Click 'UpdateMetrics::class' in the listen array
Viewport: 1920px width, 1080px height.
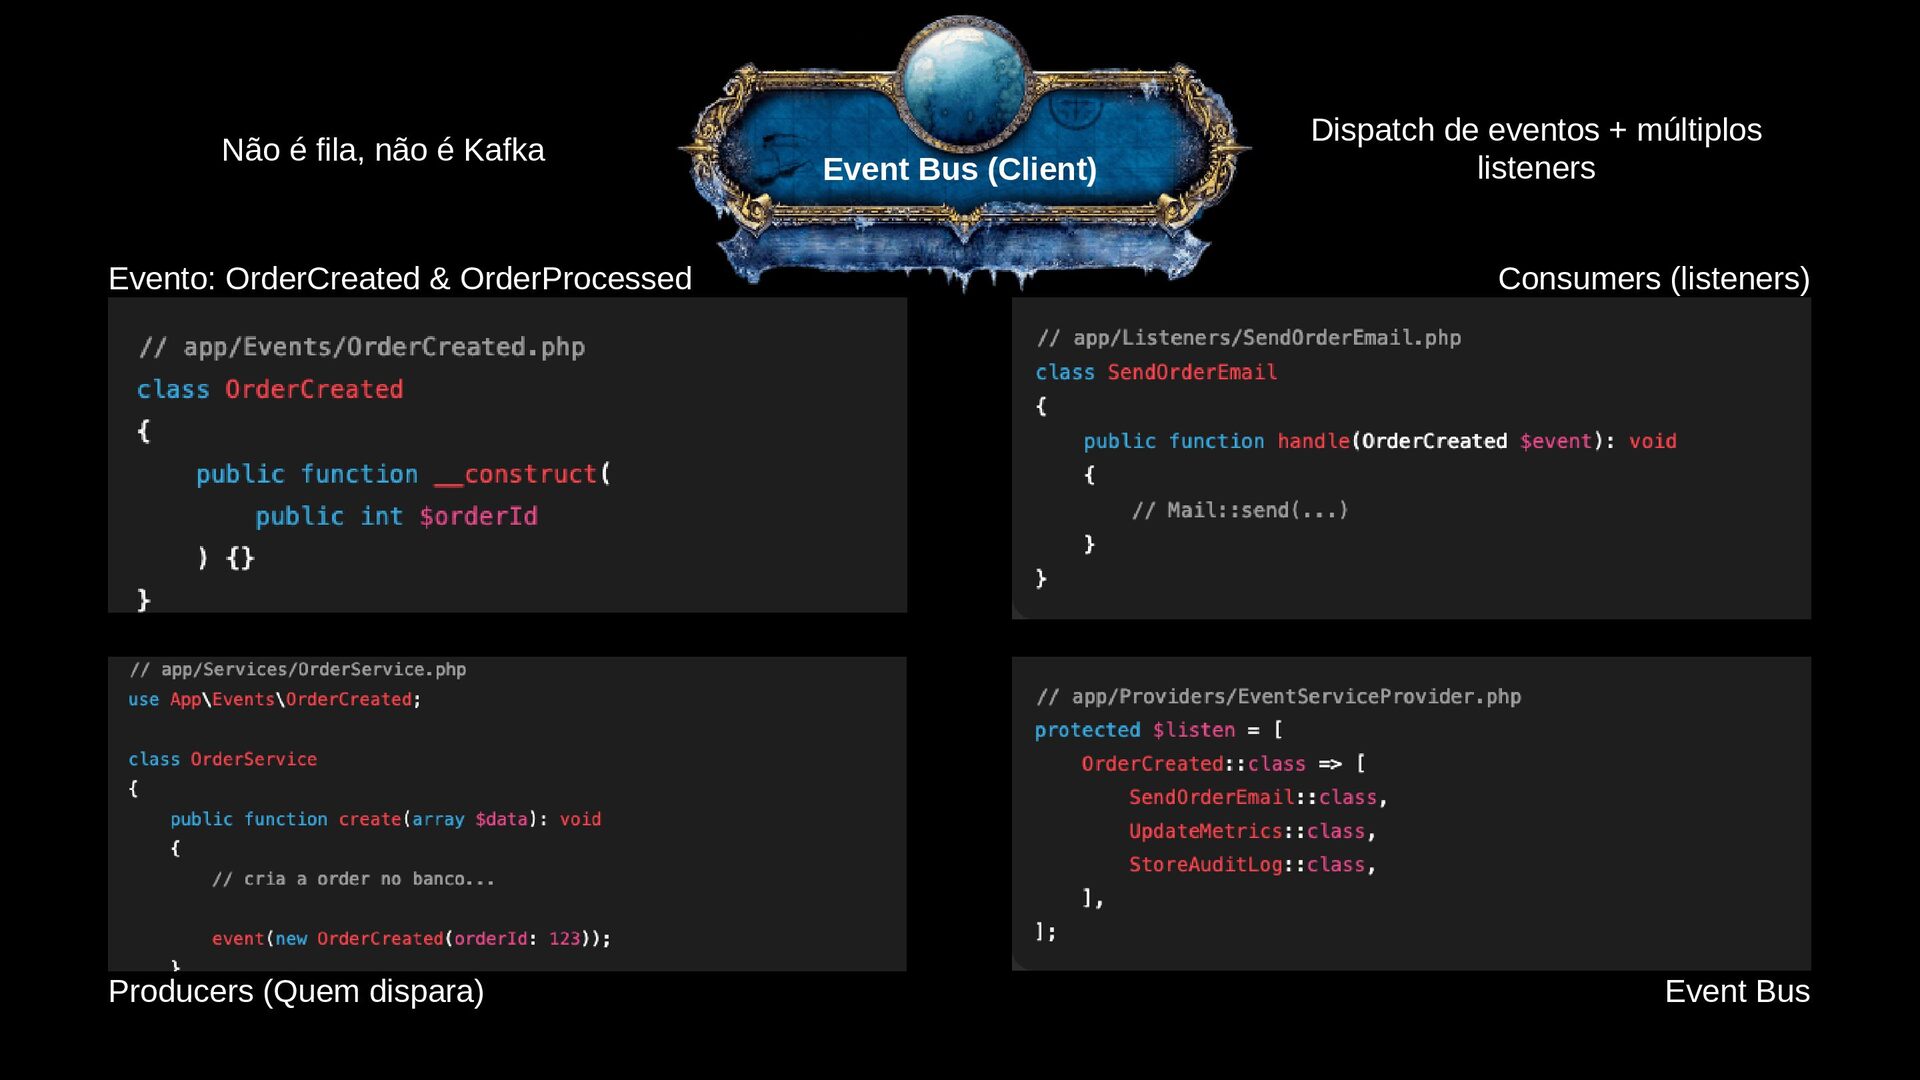1252,831
